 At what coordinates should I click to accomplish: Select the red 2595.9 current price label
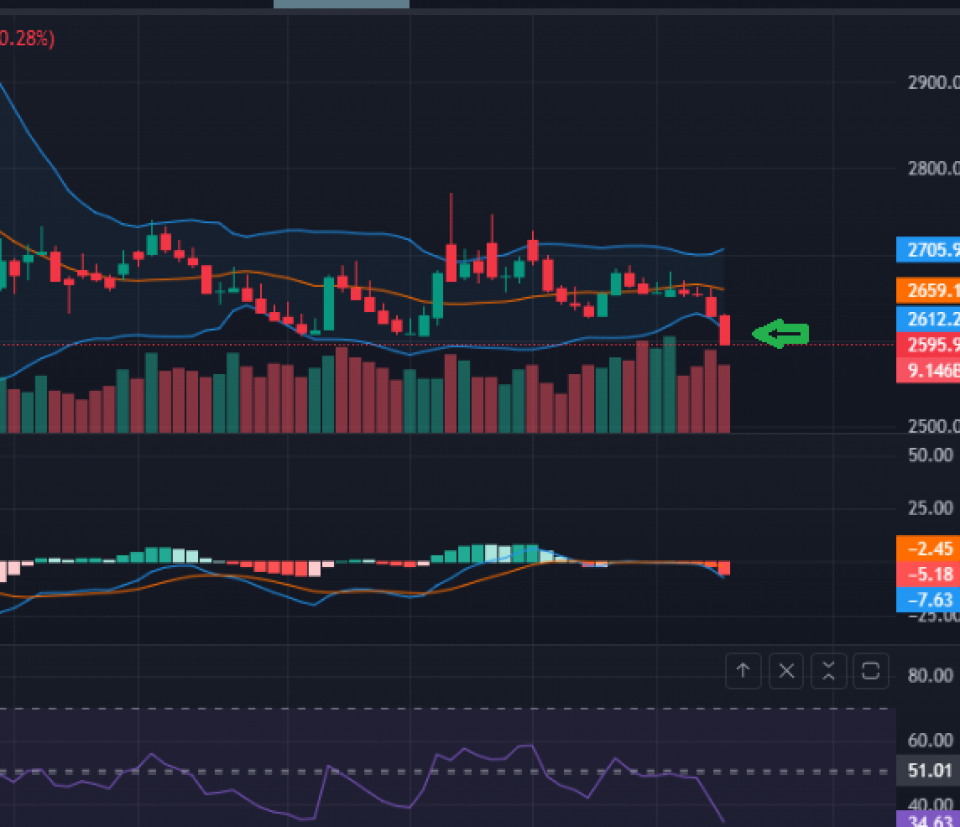[x=928, y=345]
